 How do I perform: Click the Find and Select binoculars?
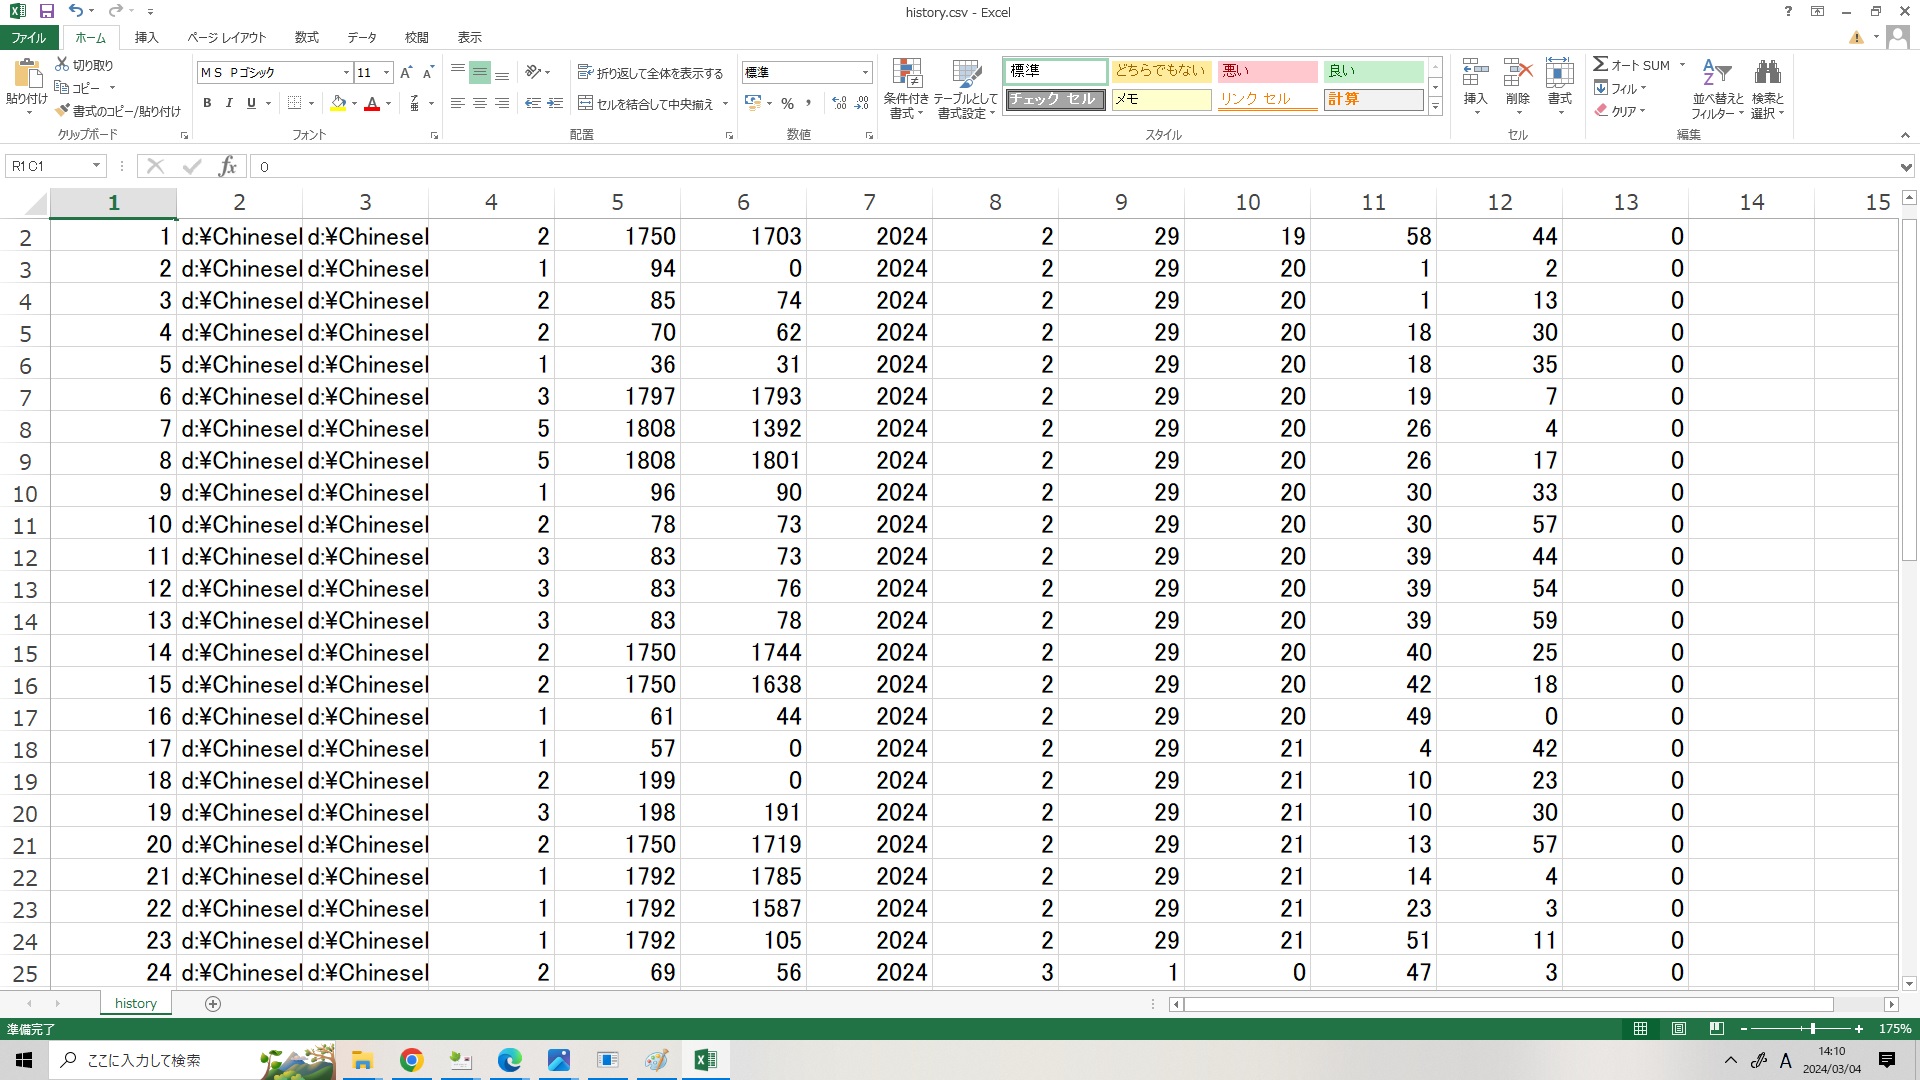[1767, 74]
